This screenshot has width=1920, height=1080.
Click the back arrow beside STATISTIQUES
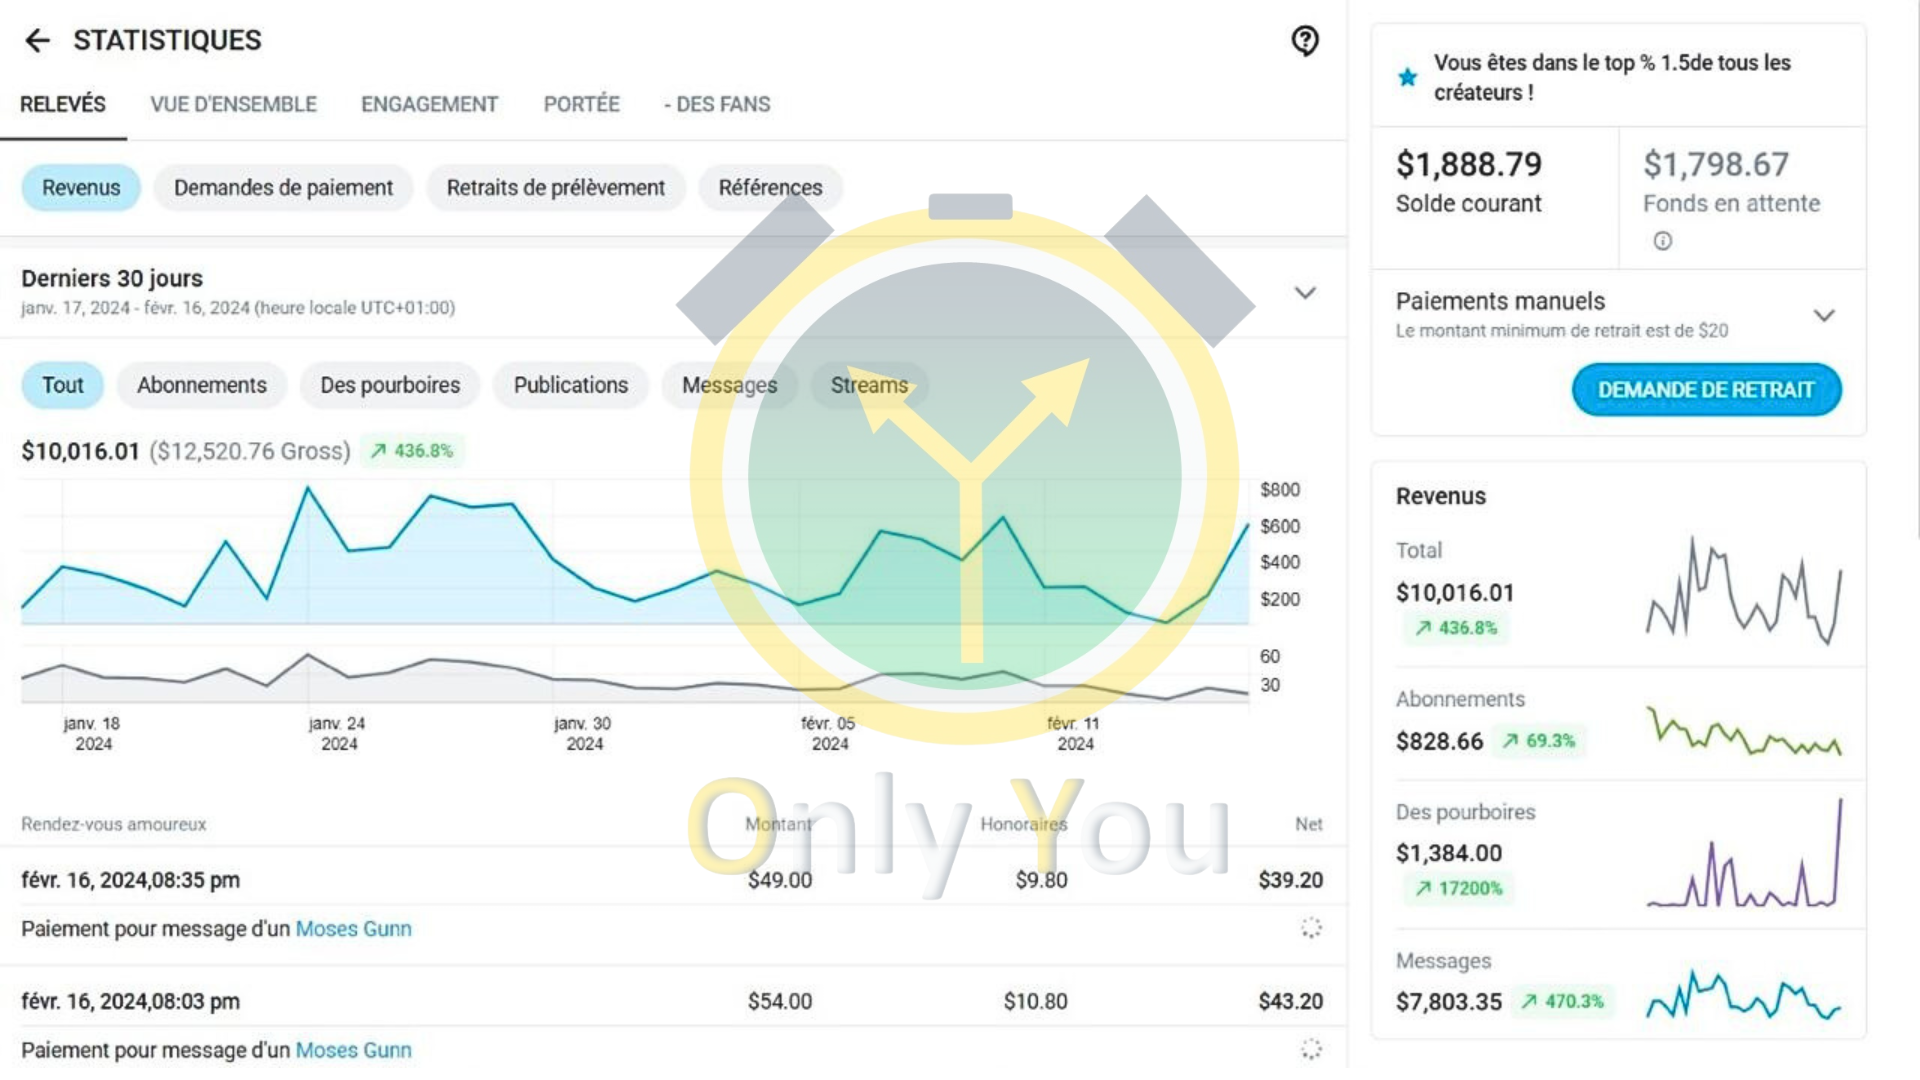pyautogui.click(x=37, y=40)
